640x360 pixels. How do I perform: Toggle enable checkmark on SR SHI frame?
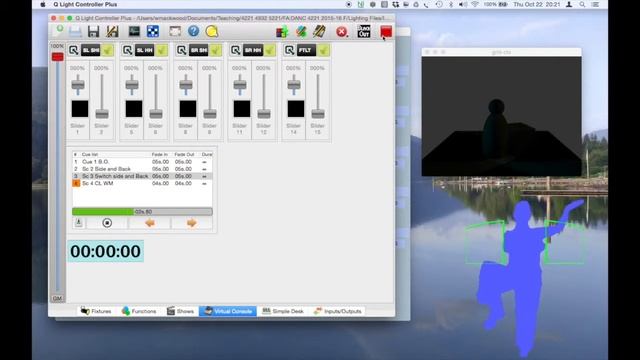[216, 50]
